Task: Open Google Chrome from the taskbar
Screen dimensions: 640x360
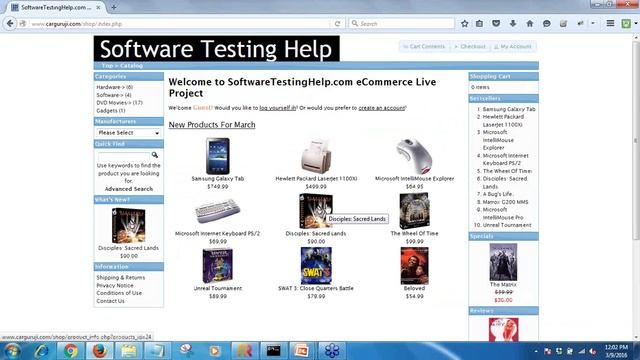Action: 70,351
